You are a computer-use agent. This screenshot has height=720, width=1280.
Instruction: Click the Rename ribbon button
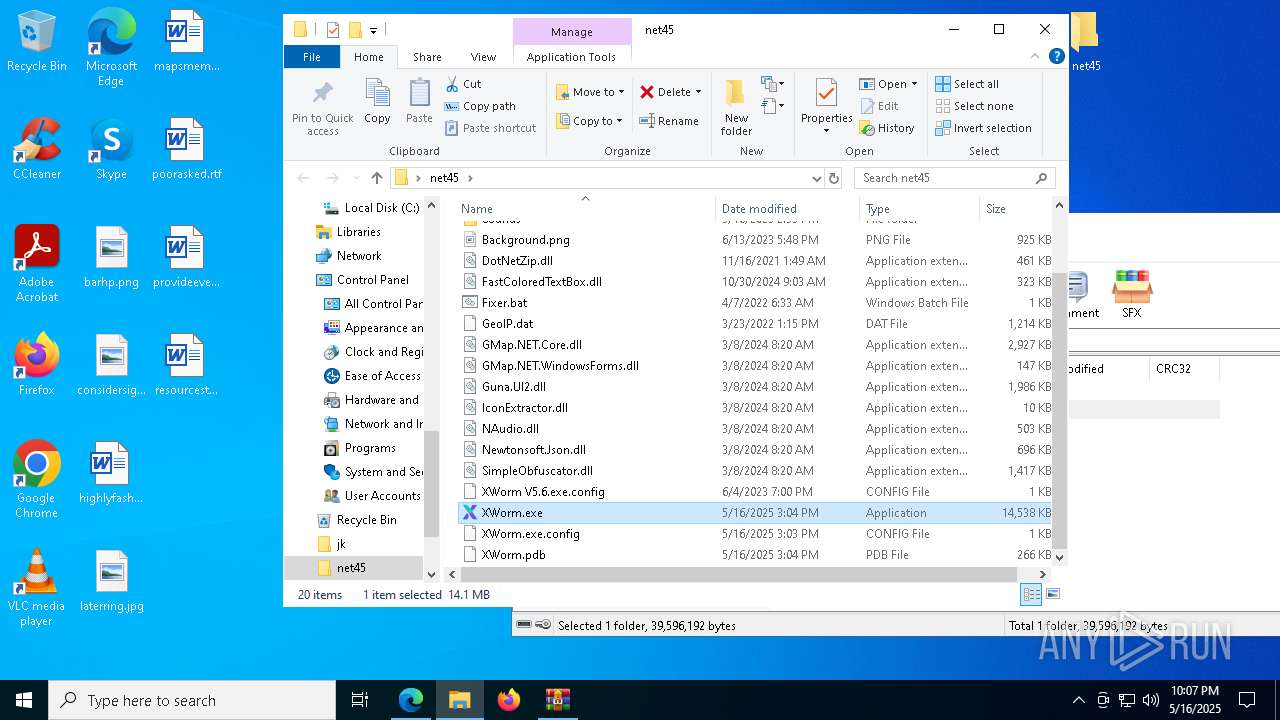point(669,121)
